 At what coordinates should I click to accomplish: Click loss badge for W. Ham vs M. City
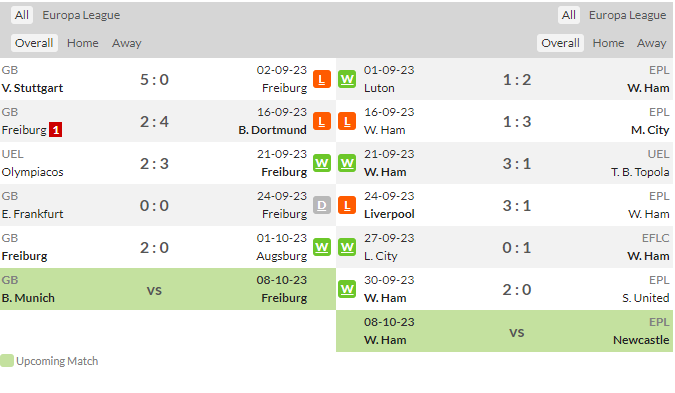click(347, 121)
